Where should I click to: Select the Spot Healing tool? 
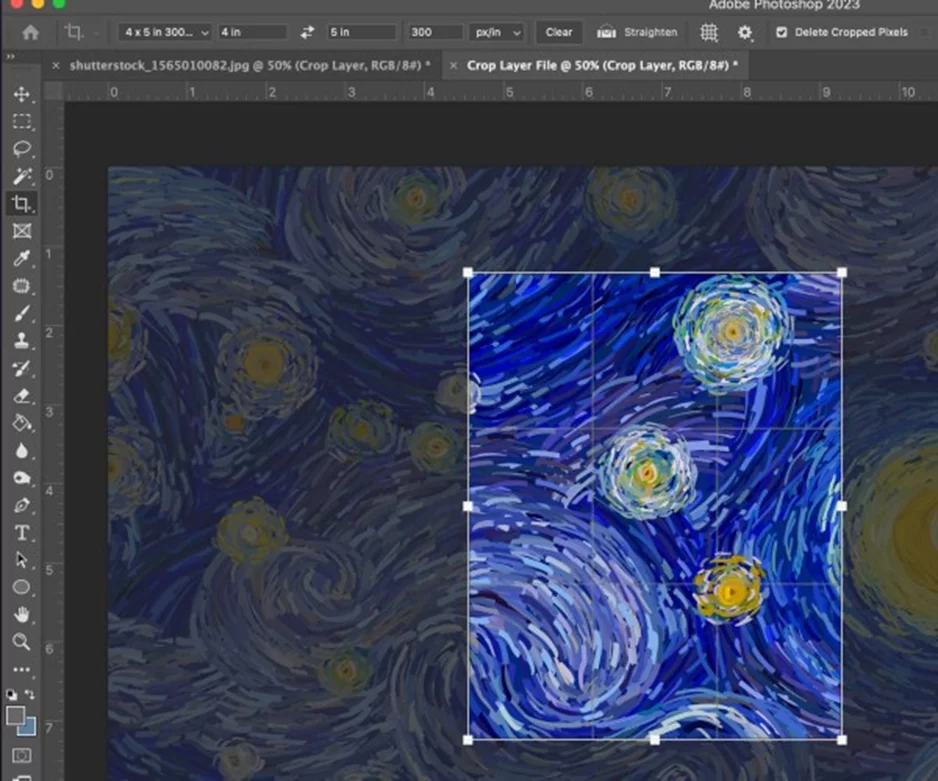pyautogui.click(x=22, y=286)
